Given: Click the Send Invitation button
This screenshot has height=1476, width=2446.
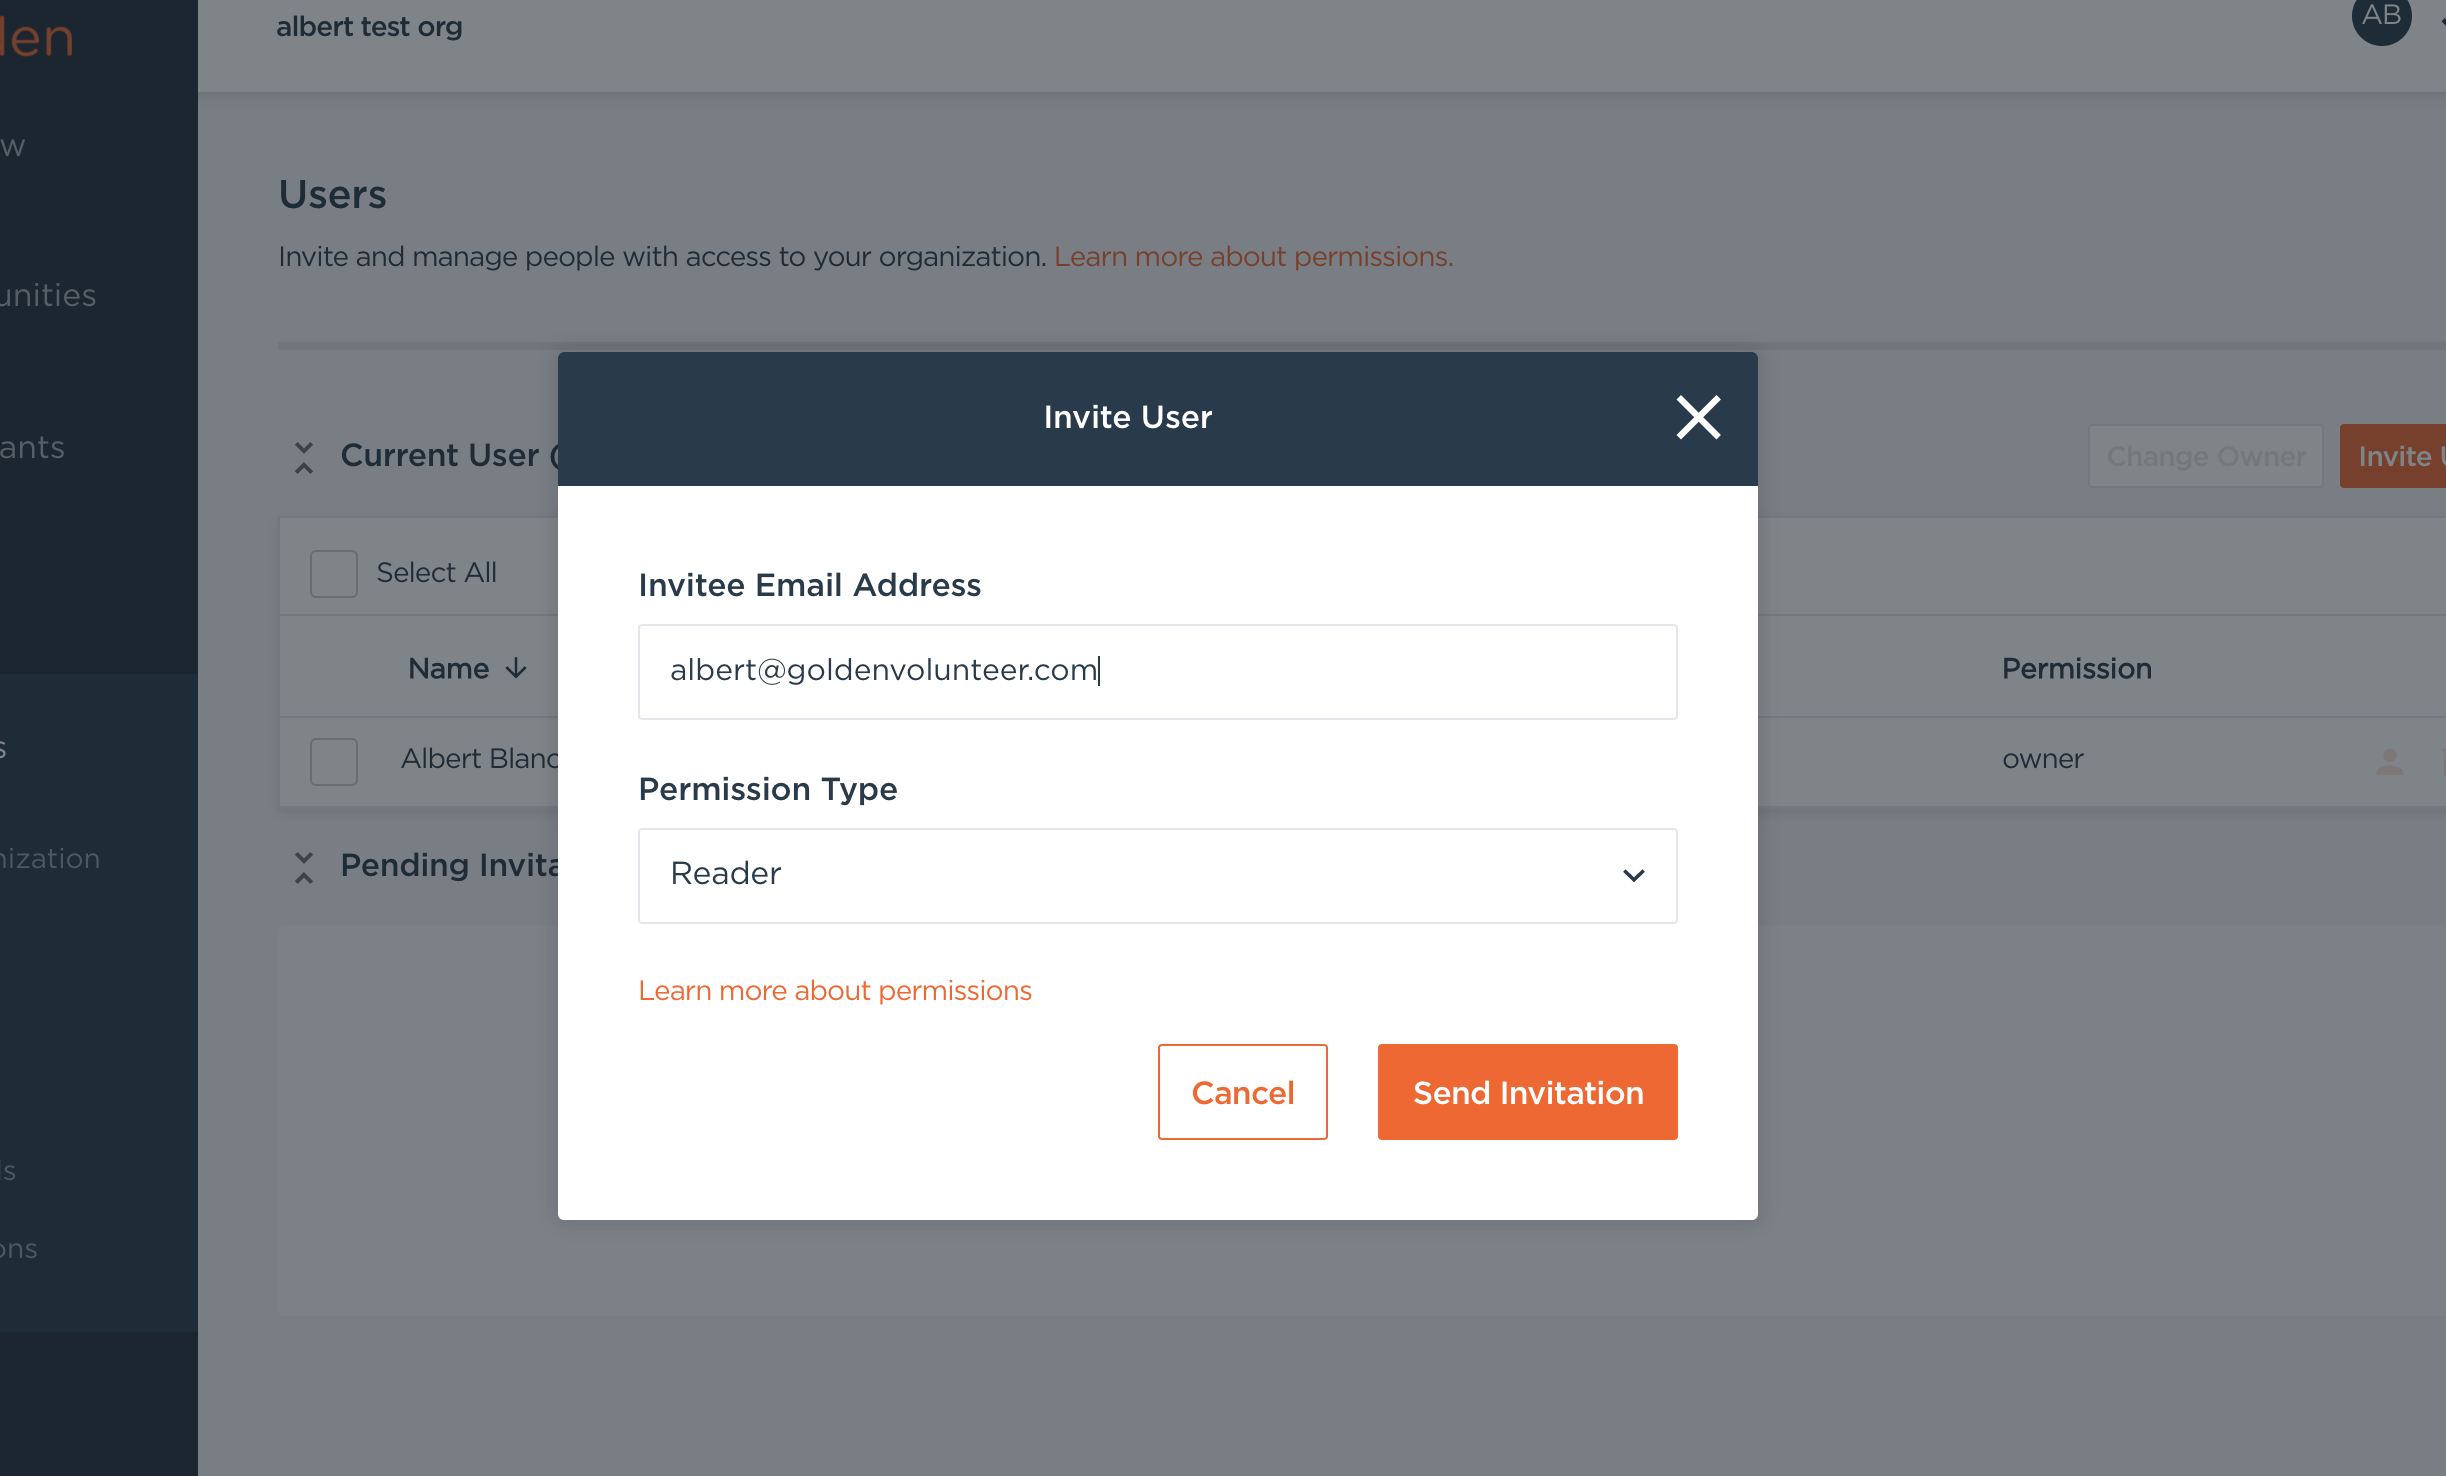Looking at the screenshot, I should click(x=1527, y=1092).
